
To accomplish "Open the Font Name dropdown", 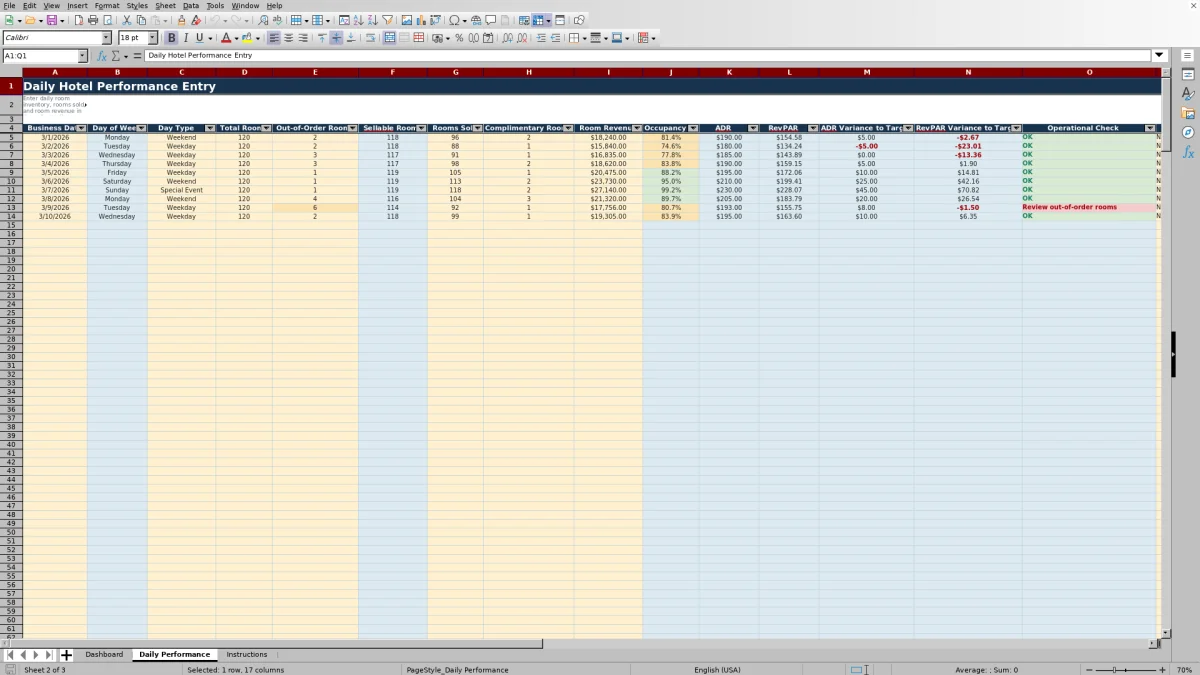I will (106, 38).
